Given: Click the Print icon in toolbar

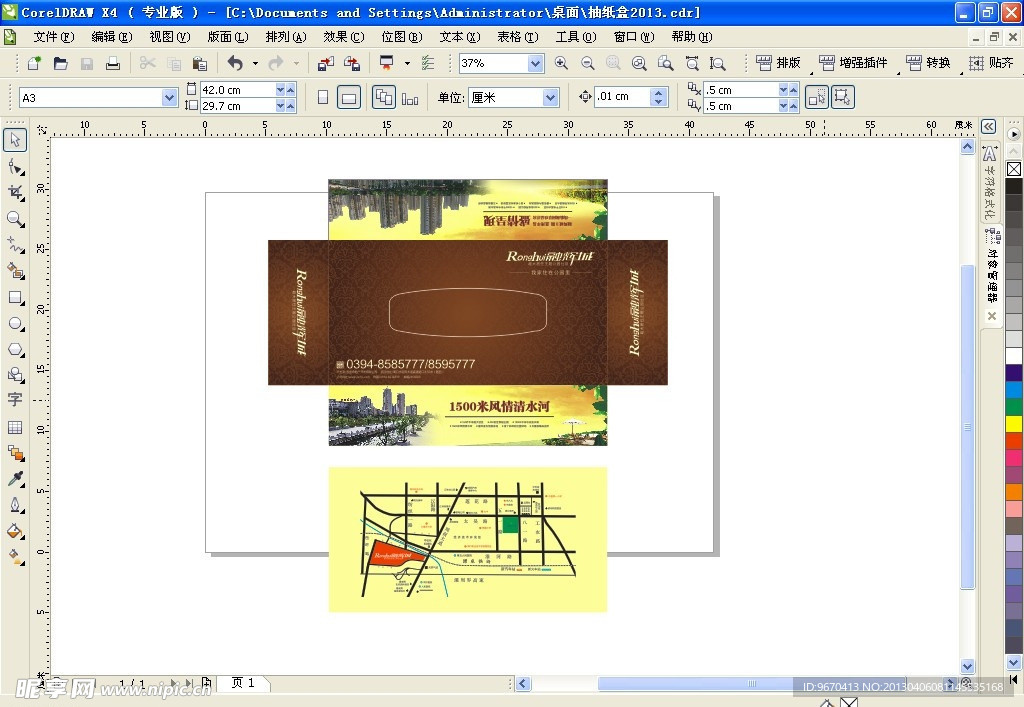Looking at the screenshot, I should (x=113, y=63).
